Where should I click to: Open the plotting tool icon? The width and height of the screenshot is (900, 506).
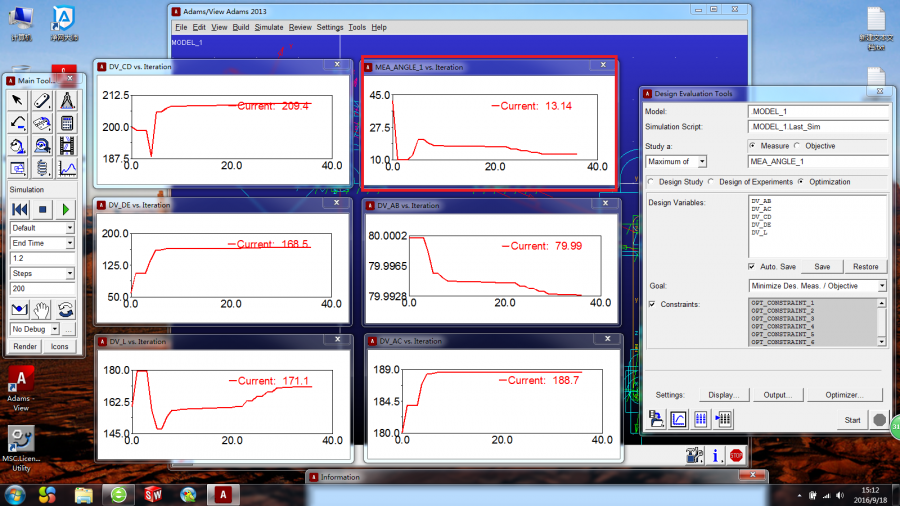(x=67, y=168)
